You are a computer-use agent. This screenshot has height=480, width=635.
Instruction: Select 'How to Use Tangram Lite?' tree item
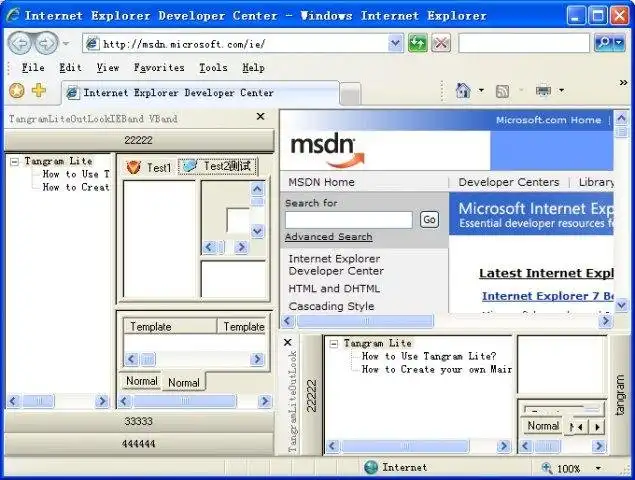click(429, 356)
